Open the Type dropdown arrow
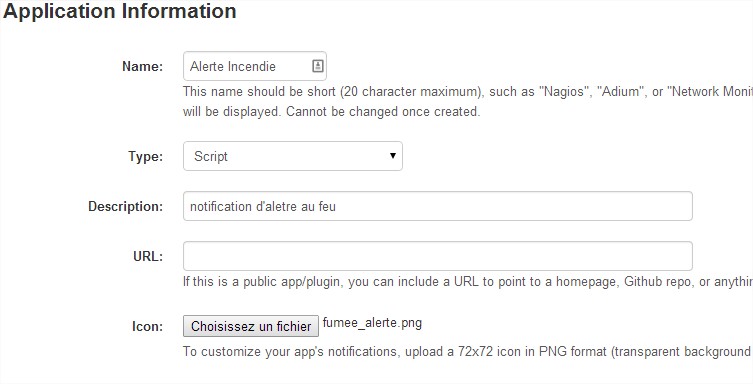Viewport: 753px width, 384px height. coord(393,156)
